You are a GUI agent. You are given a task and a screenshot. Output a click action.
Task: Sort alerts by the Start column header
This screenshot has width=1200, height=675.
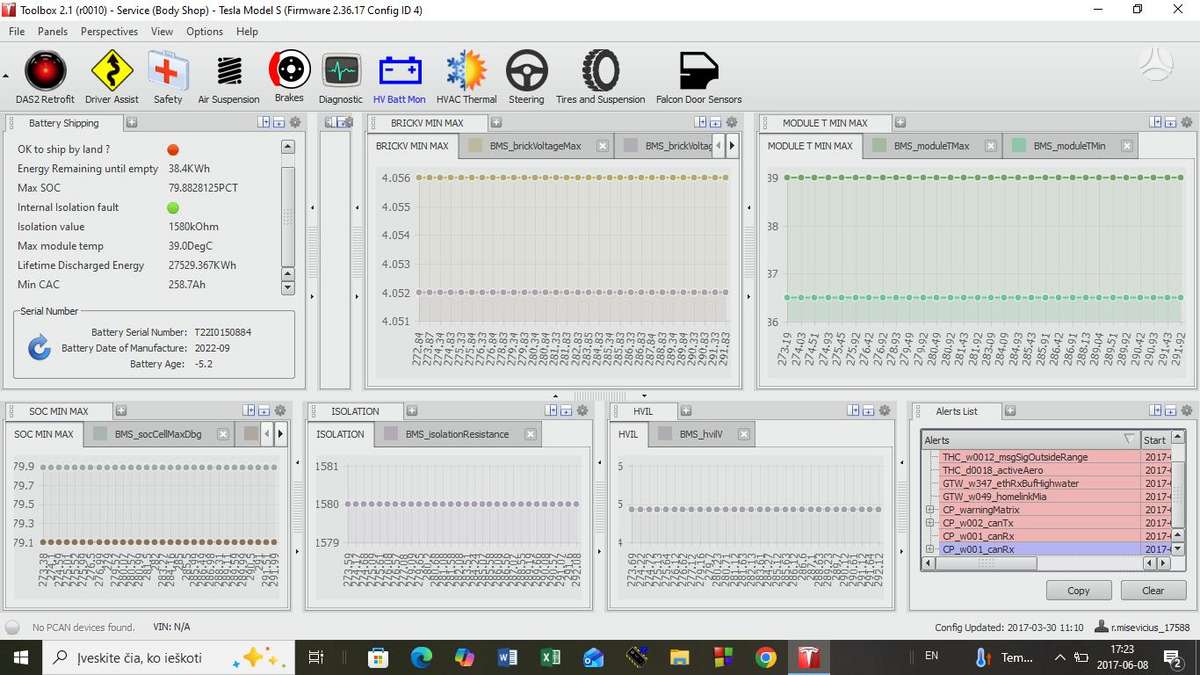tap(1155, 439)
